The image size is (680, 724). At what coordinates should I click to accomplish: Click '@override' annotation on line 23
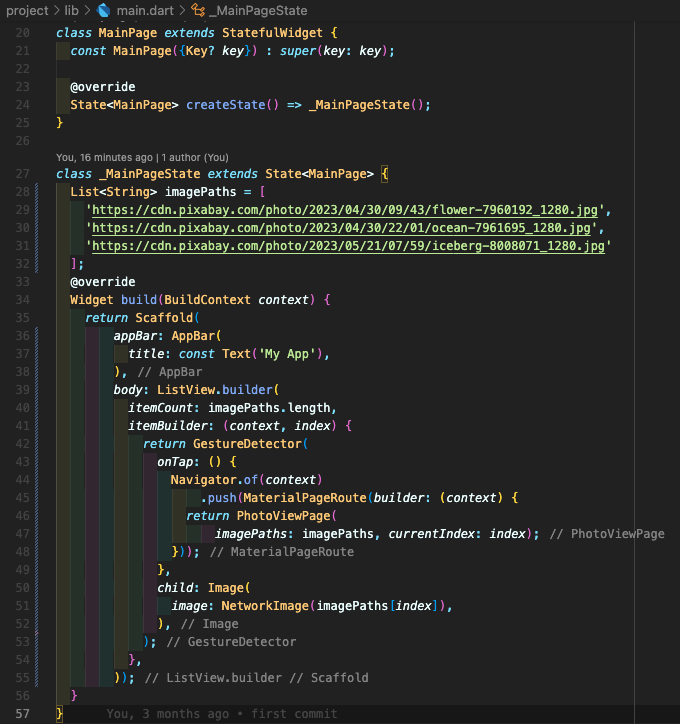(103, 87)
